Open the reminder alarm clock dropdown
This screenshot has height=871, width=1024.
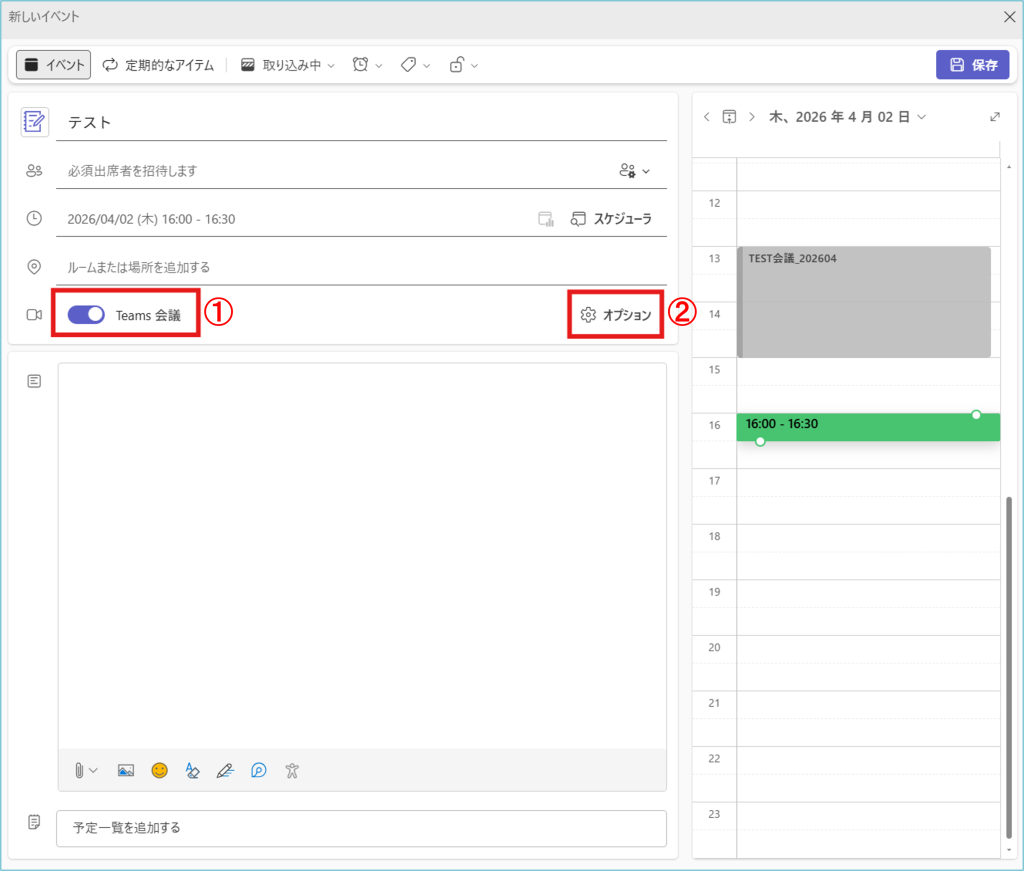coord(367,65)
